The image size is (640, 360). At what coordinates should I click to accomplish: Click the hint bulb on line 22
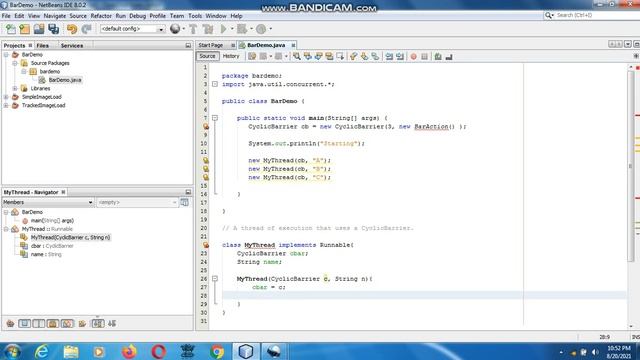point(206,245)
